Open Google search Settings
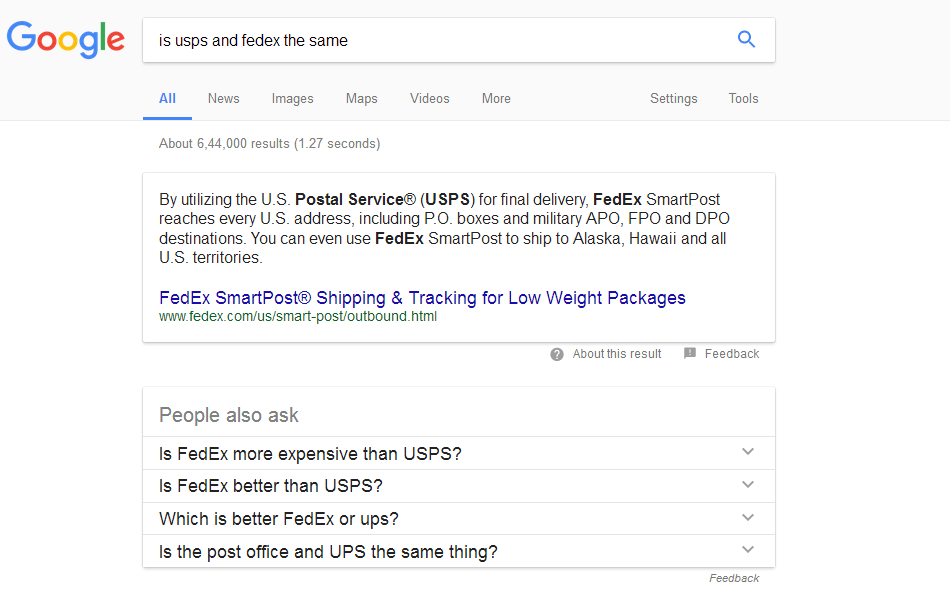Screen dimensions: 950x590 (673, 98)
